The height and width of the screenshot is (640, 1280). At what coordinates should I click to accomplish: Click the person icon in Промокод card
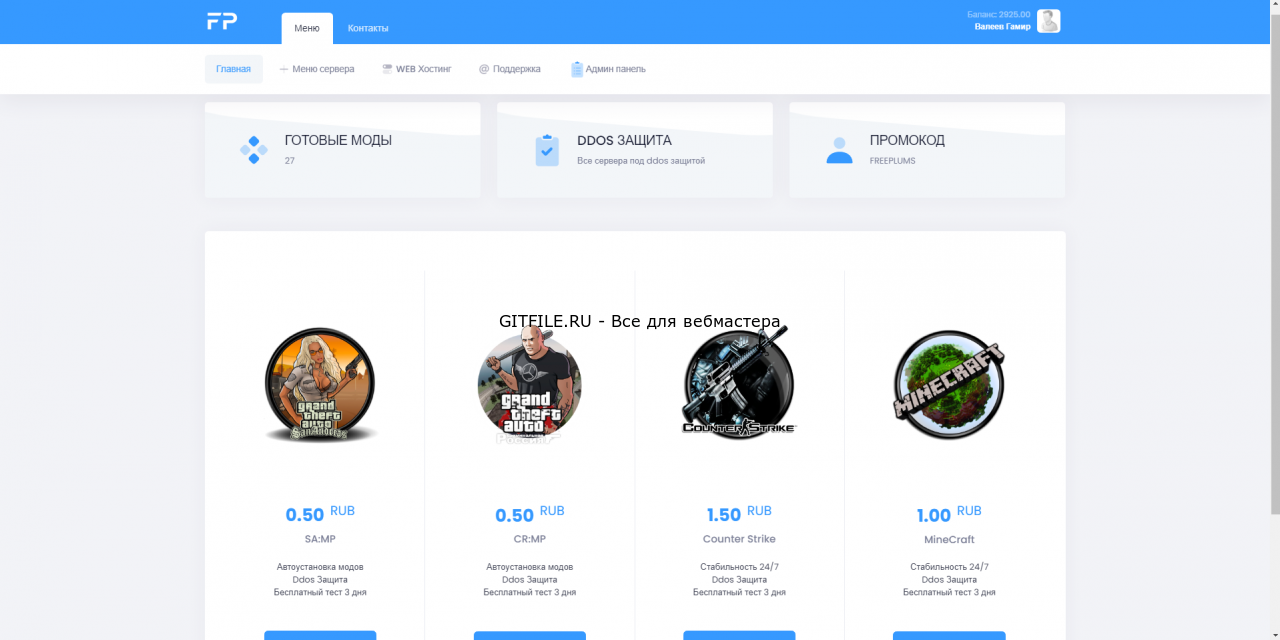click(840, 150)
